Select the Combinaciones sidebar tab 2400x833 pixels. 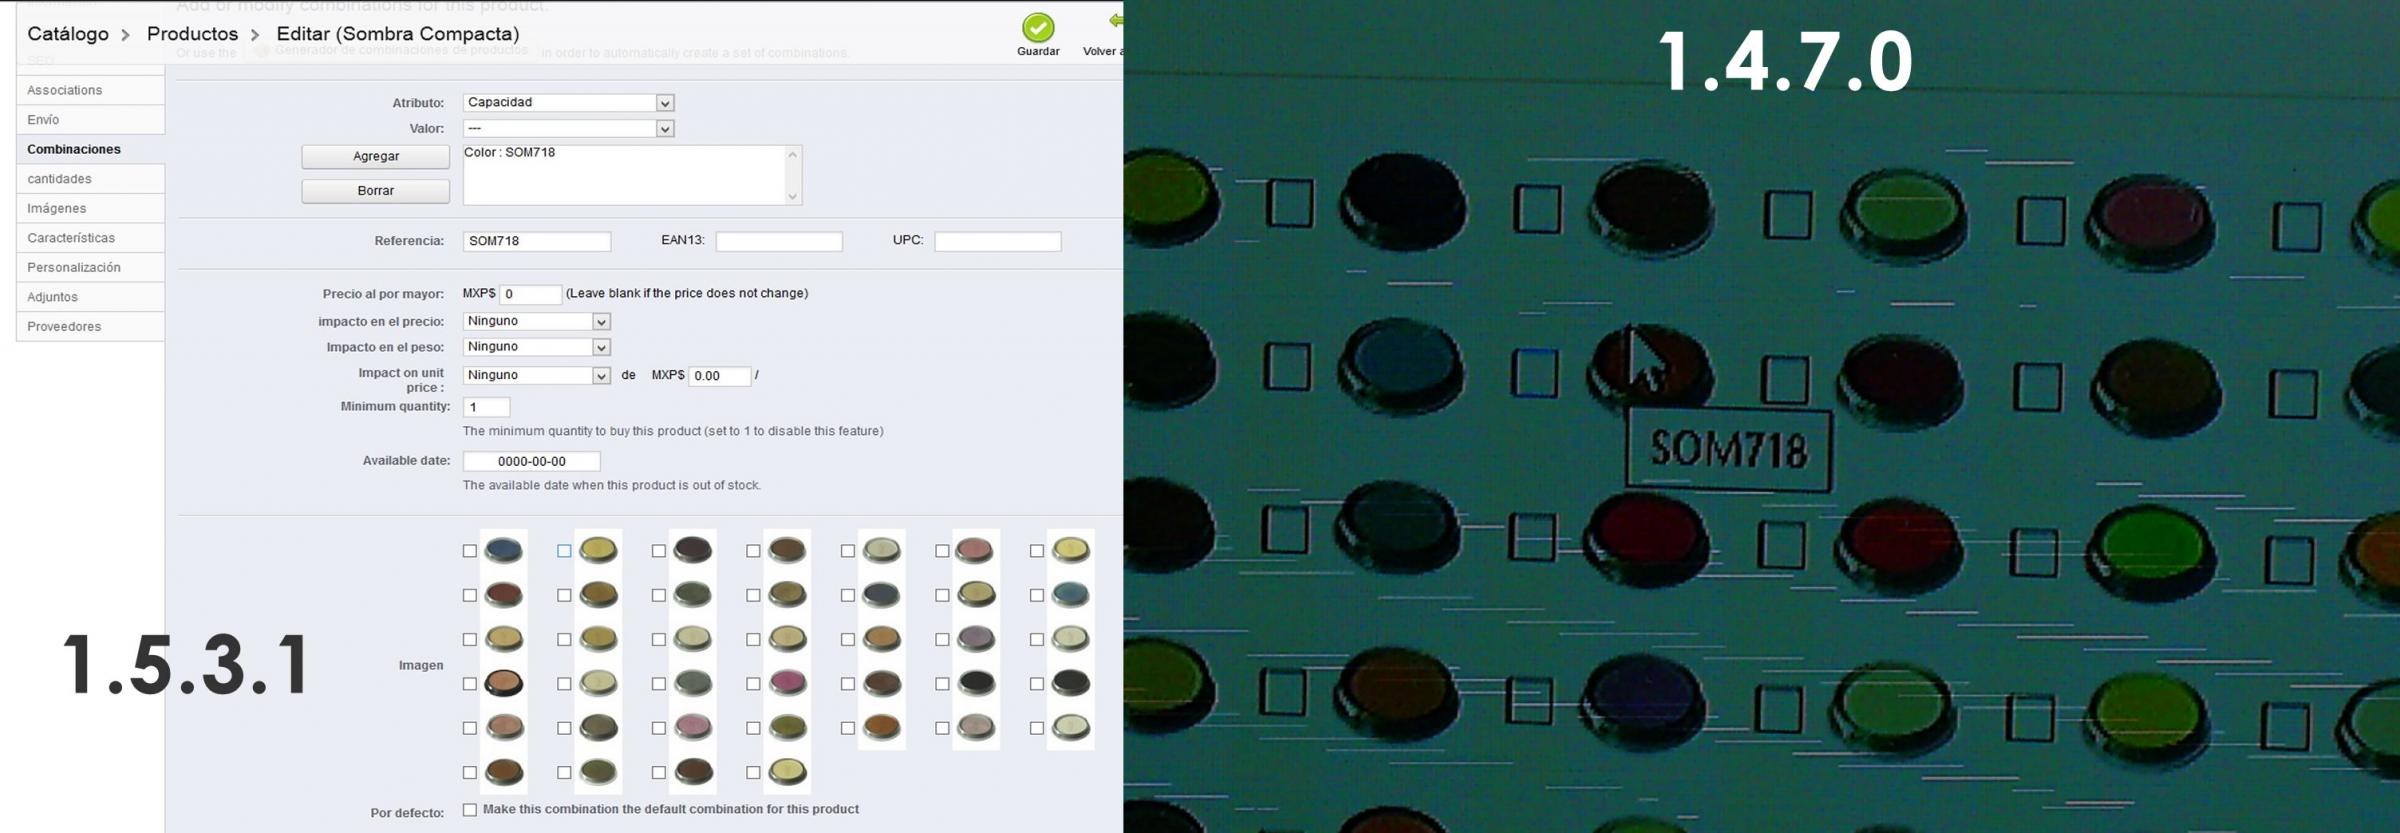coord(90,149)
